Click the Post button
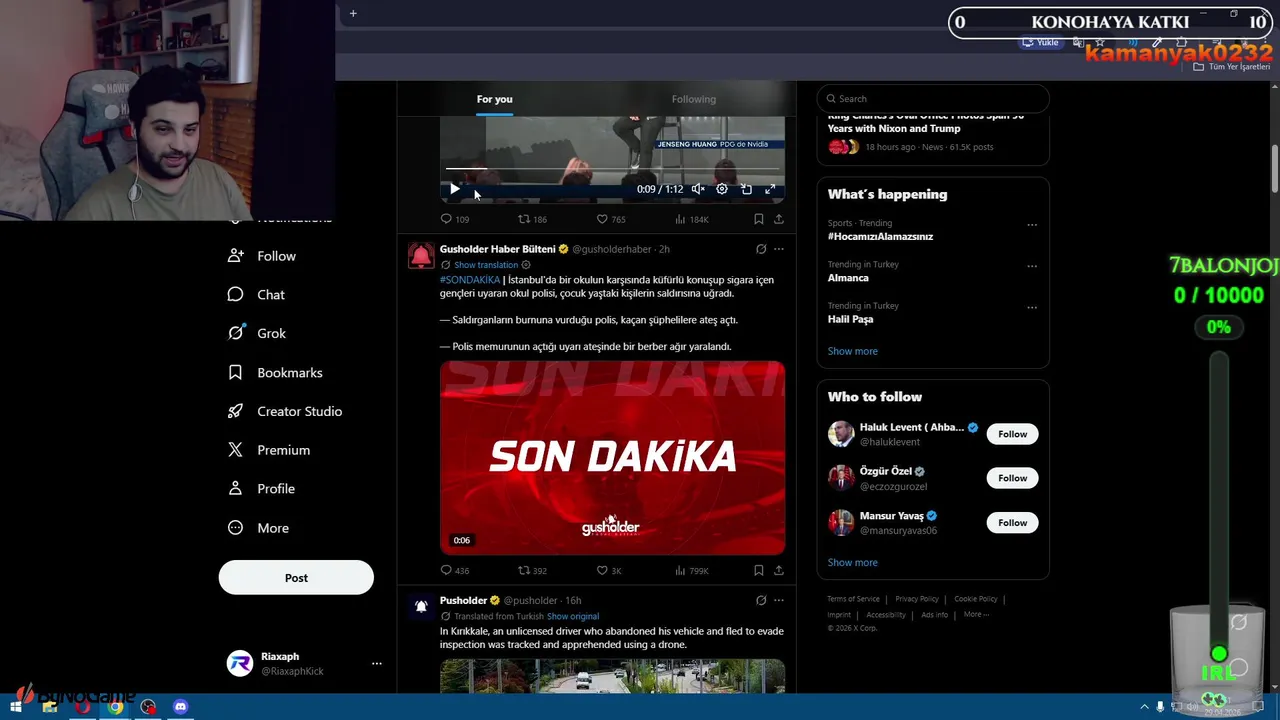Viewport: 1280px width, 720px height. (x=296, y=578)
